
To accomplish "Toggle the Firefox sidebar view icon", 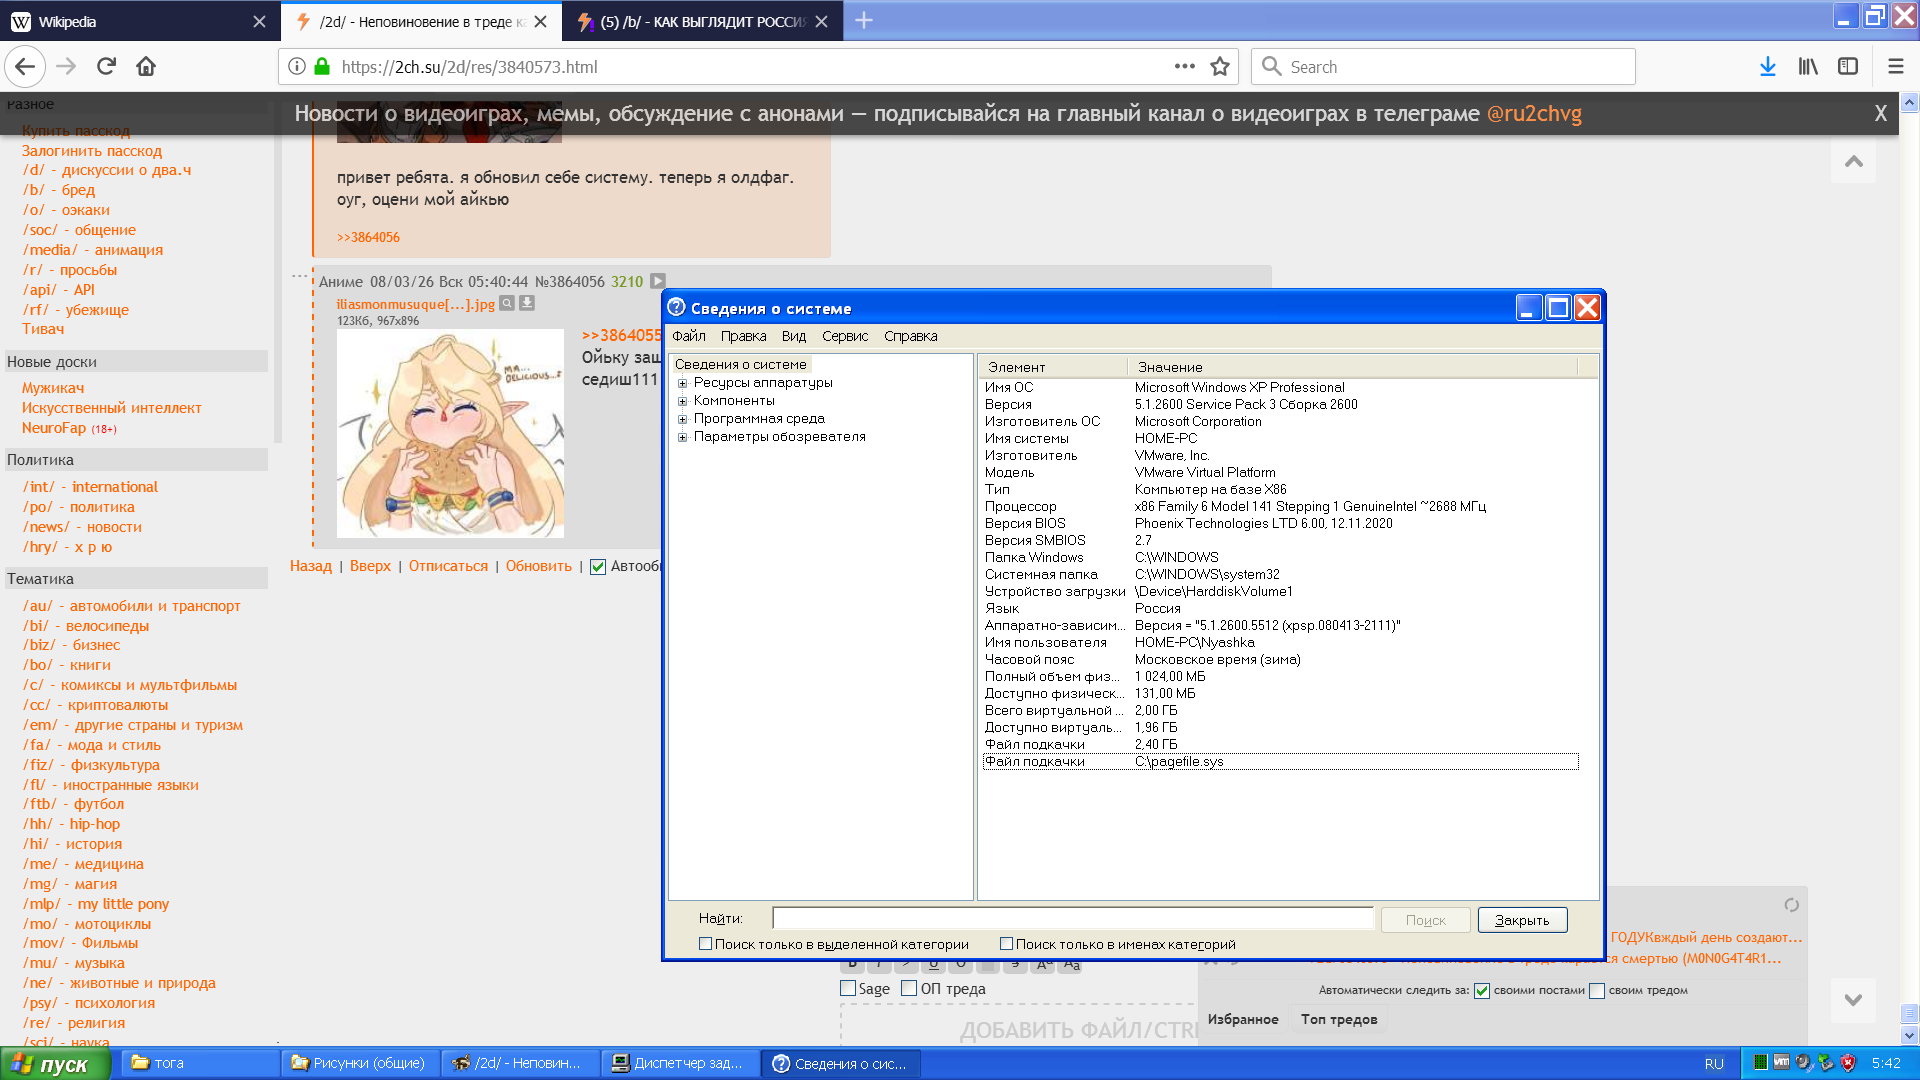I will click(x=1848, y=67).
